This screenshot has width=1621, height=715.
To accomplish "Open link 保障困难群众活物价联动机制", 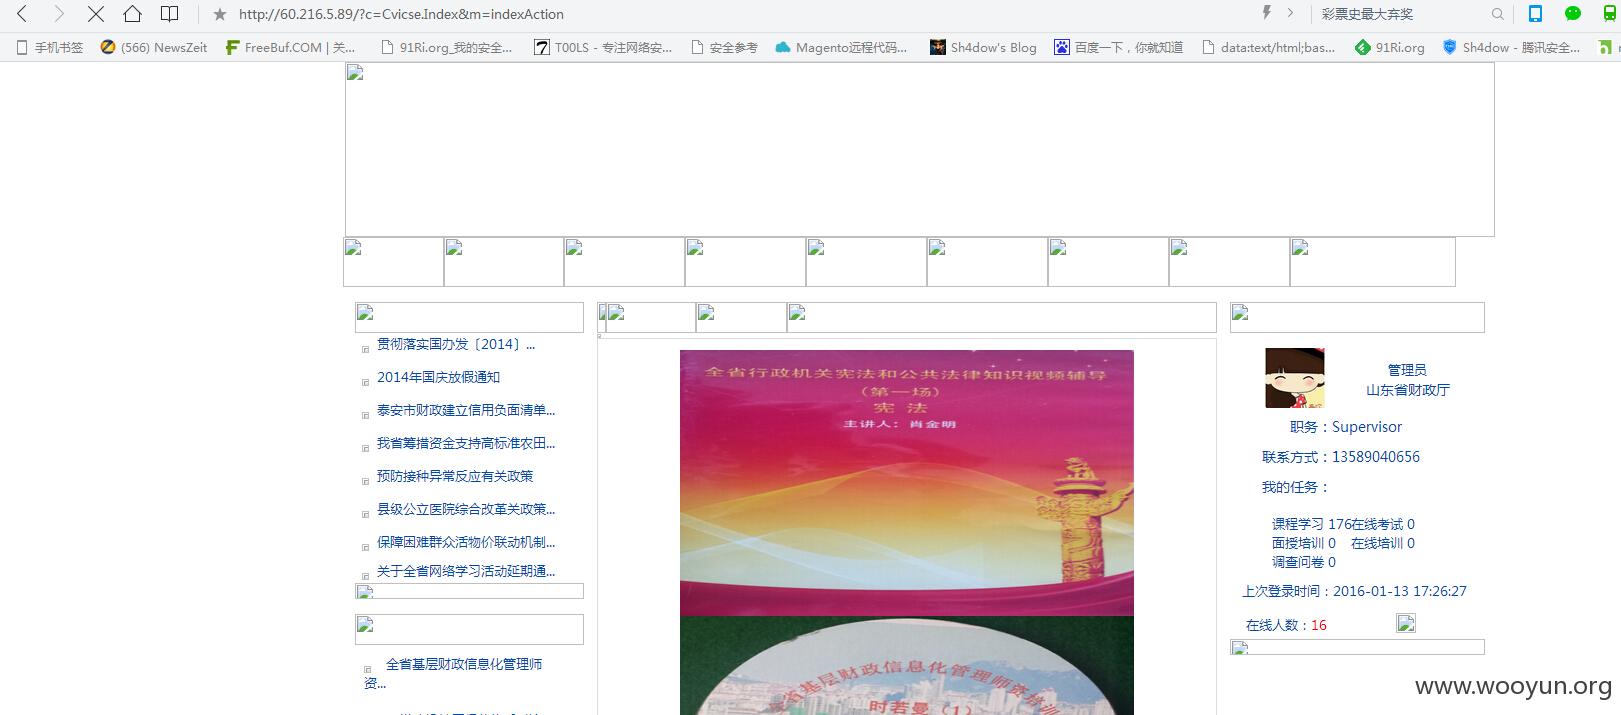I will (466, 542).
